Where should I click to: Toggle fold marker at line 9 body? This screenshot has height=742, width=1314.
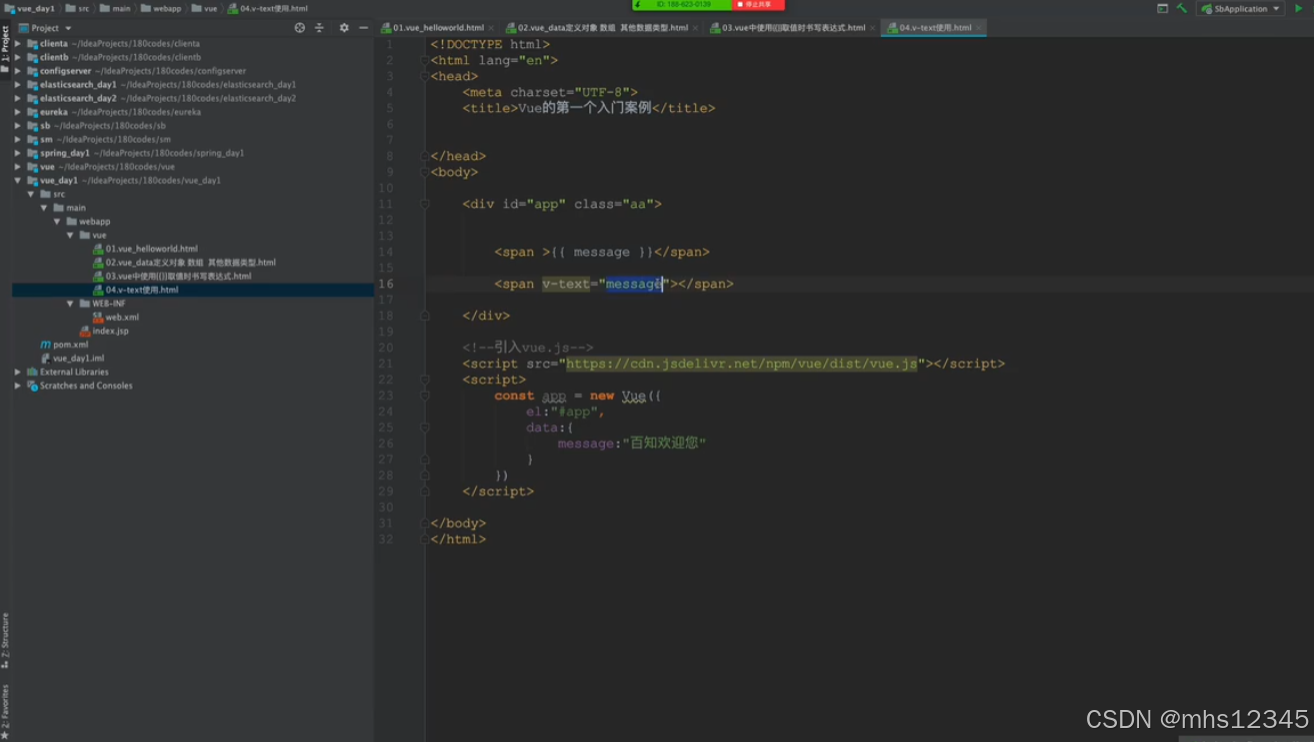pos(425,172)
